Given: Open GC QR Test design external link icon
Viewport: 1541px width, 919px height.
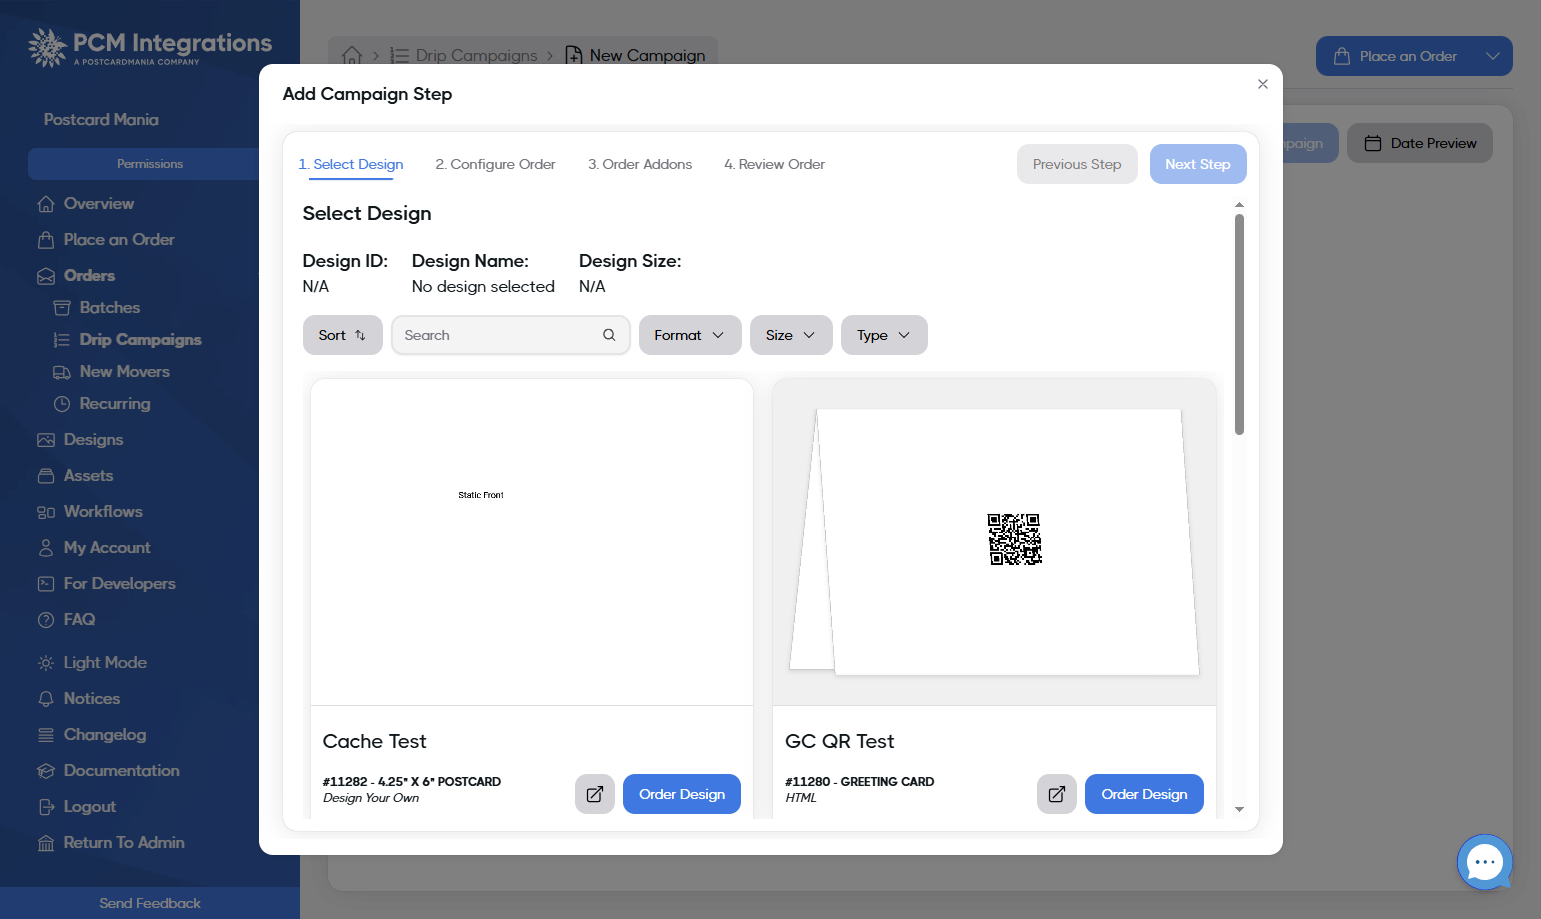Looking at the screenshot, I should [x=1057, y=794].
